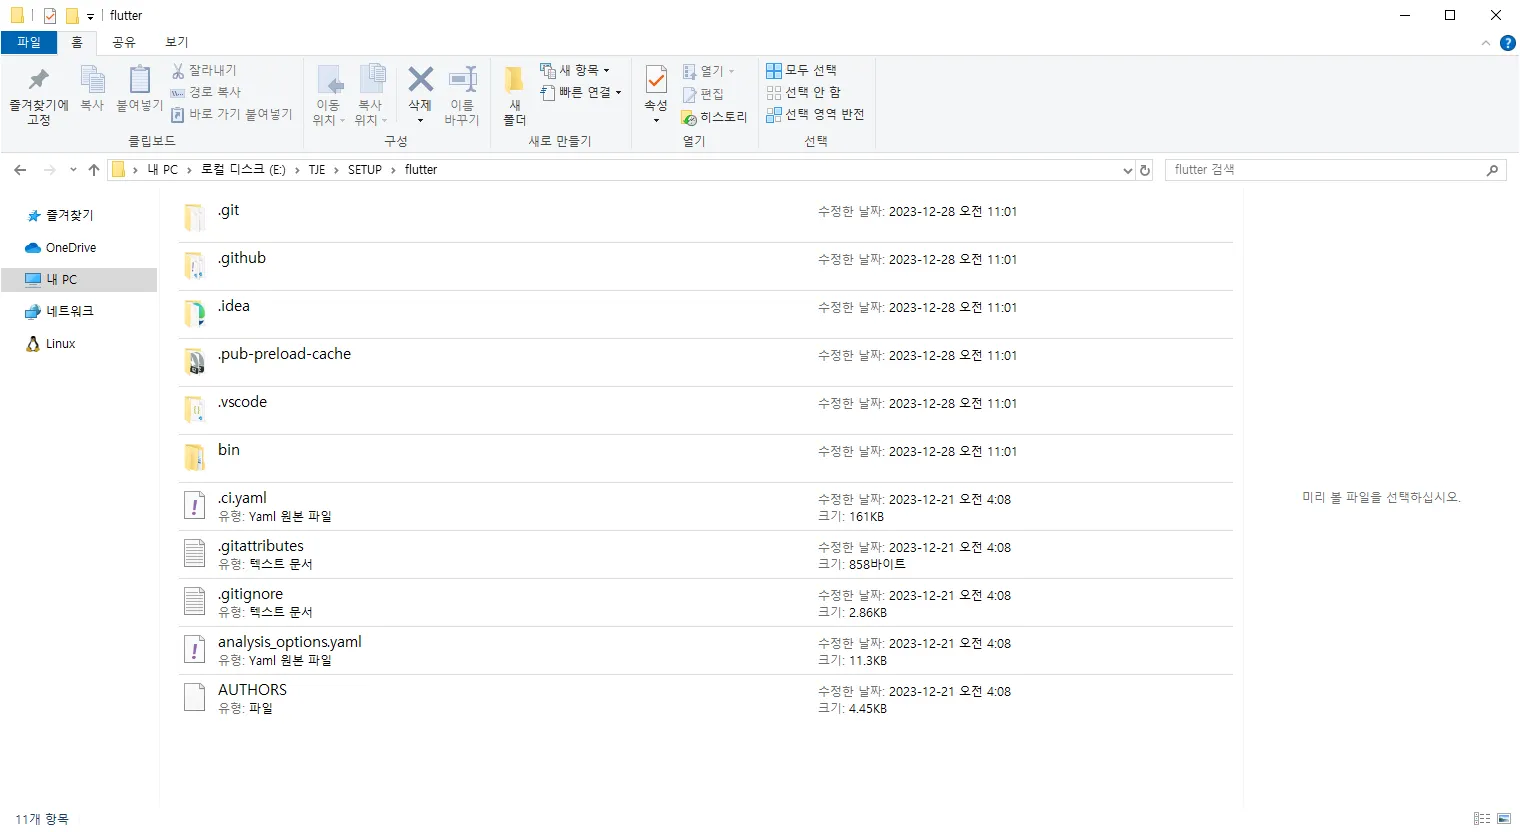Screen dimensions: 1520x832
Task: Open 복사 위치 (Copy to) menu
Action: (371, 95)
